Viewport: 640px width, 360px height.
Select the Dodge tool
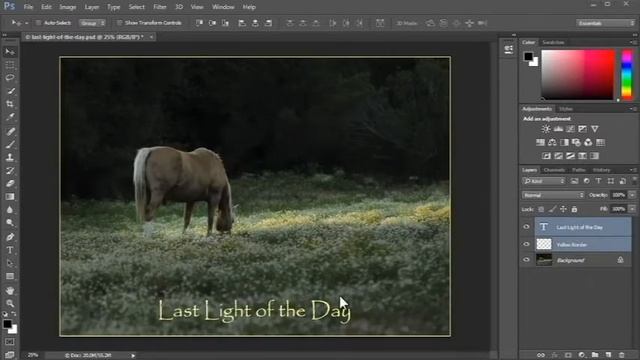click(10, 223)
